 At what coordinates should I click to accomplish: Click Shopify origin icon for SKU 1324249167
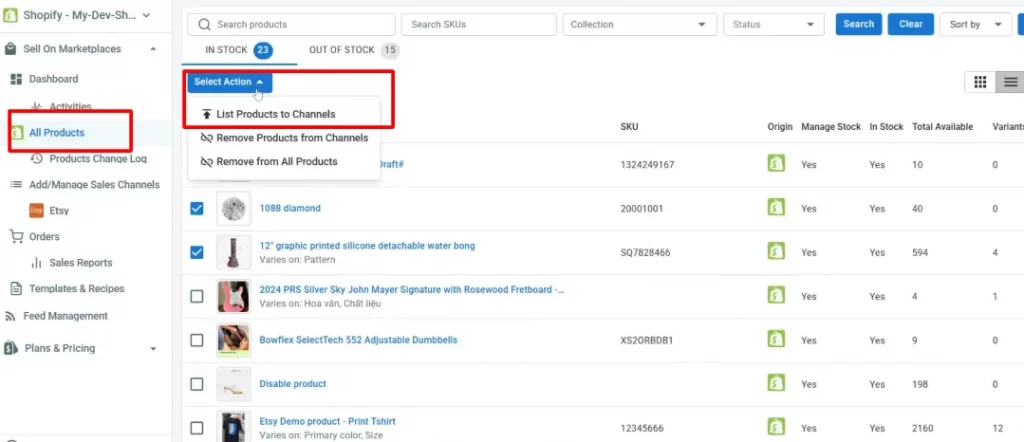coord(776,164)
